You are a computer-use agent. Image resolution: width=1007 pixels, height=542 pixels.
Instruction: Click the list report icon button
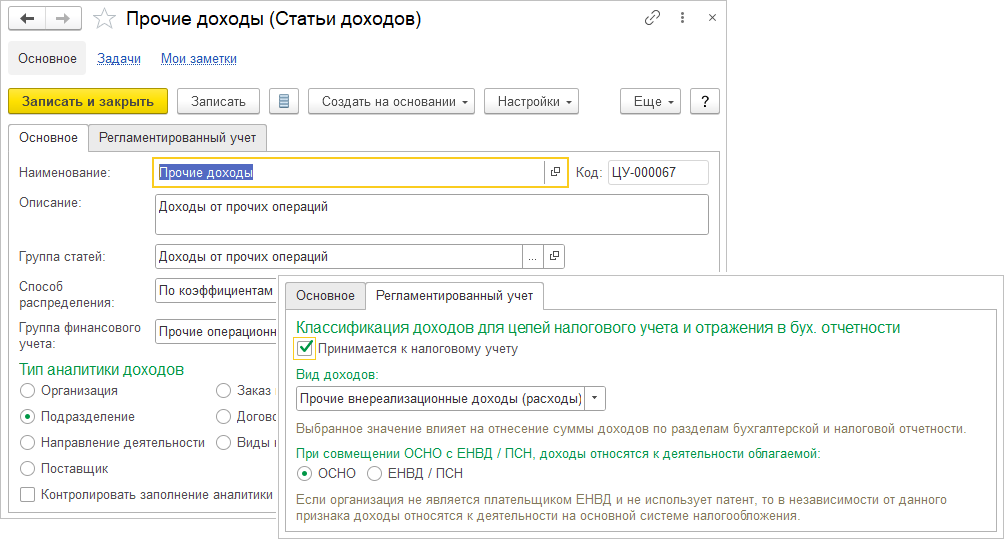pyautogui.click(x=284, y=101)
